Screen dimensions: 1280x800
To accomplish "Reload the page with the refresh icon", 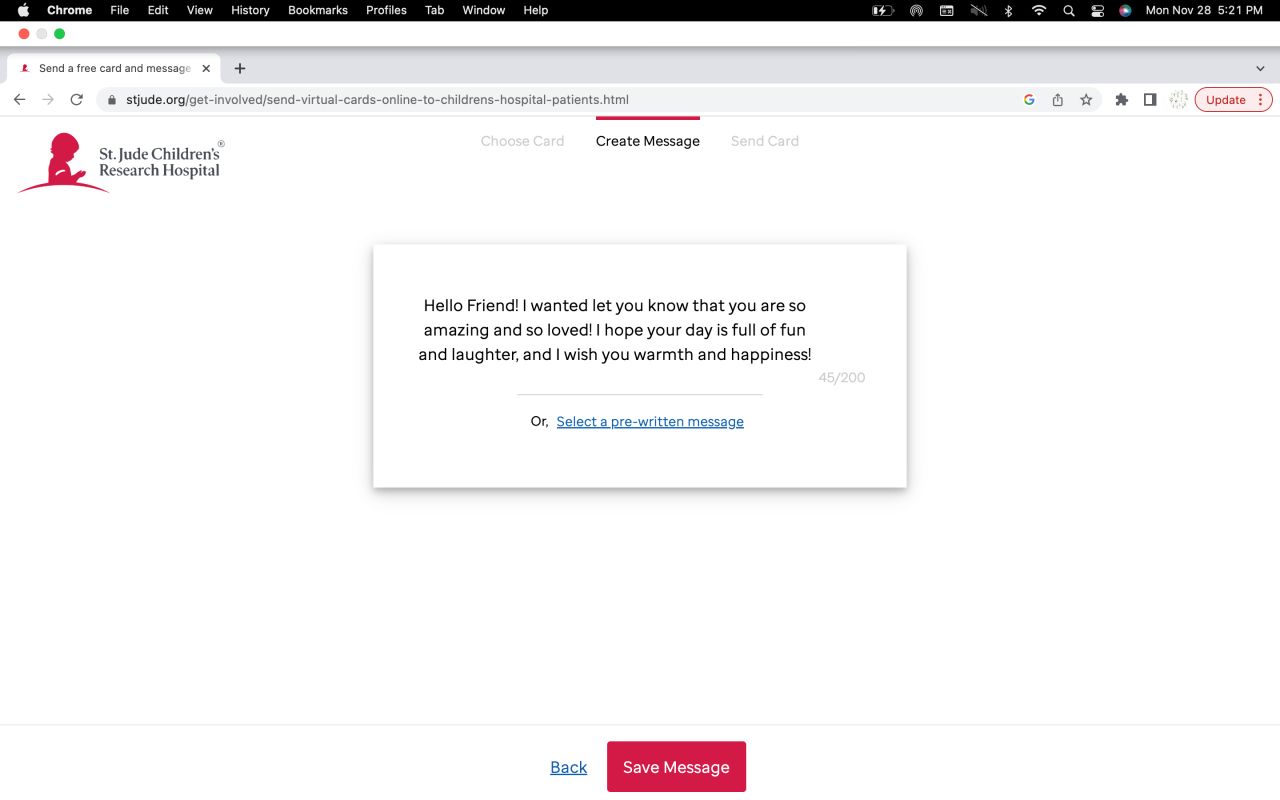I will [x=76, y=100].
